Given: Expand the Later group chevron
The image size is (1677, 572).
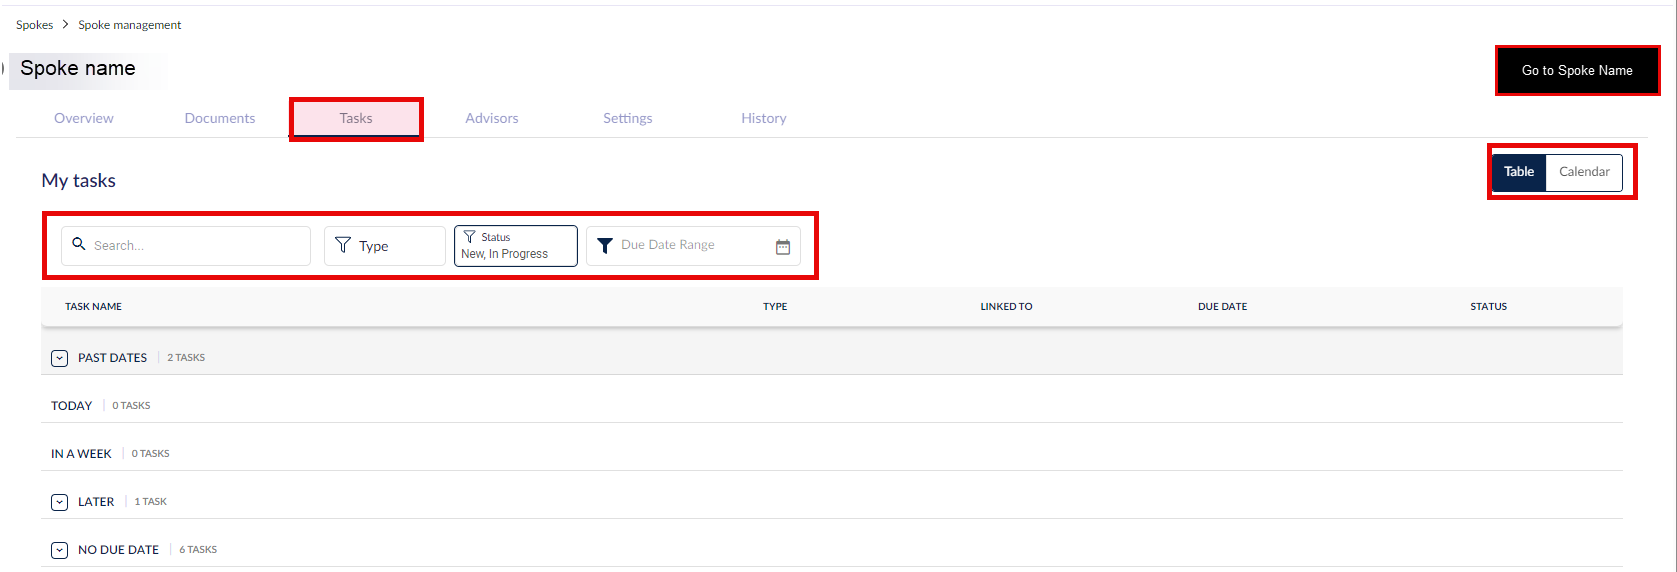Looking at the screenshot, I should [60, 502].
